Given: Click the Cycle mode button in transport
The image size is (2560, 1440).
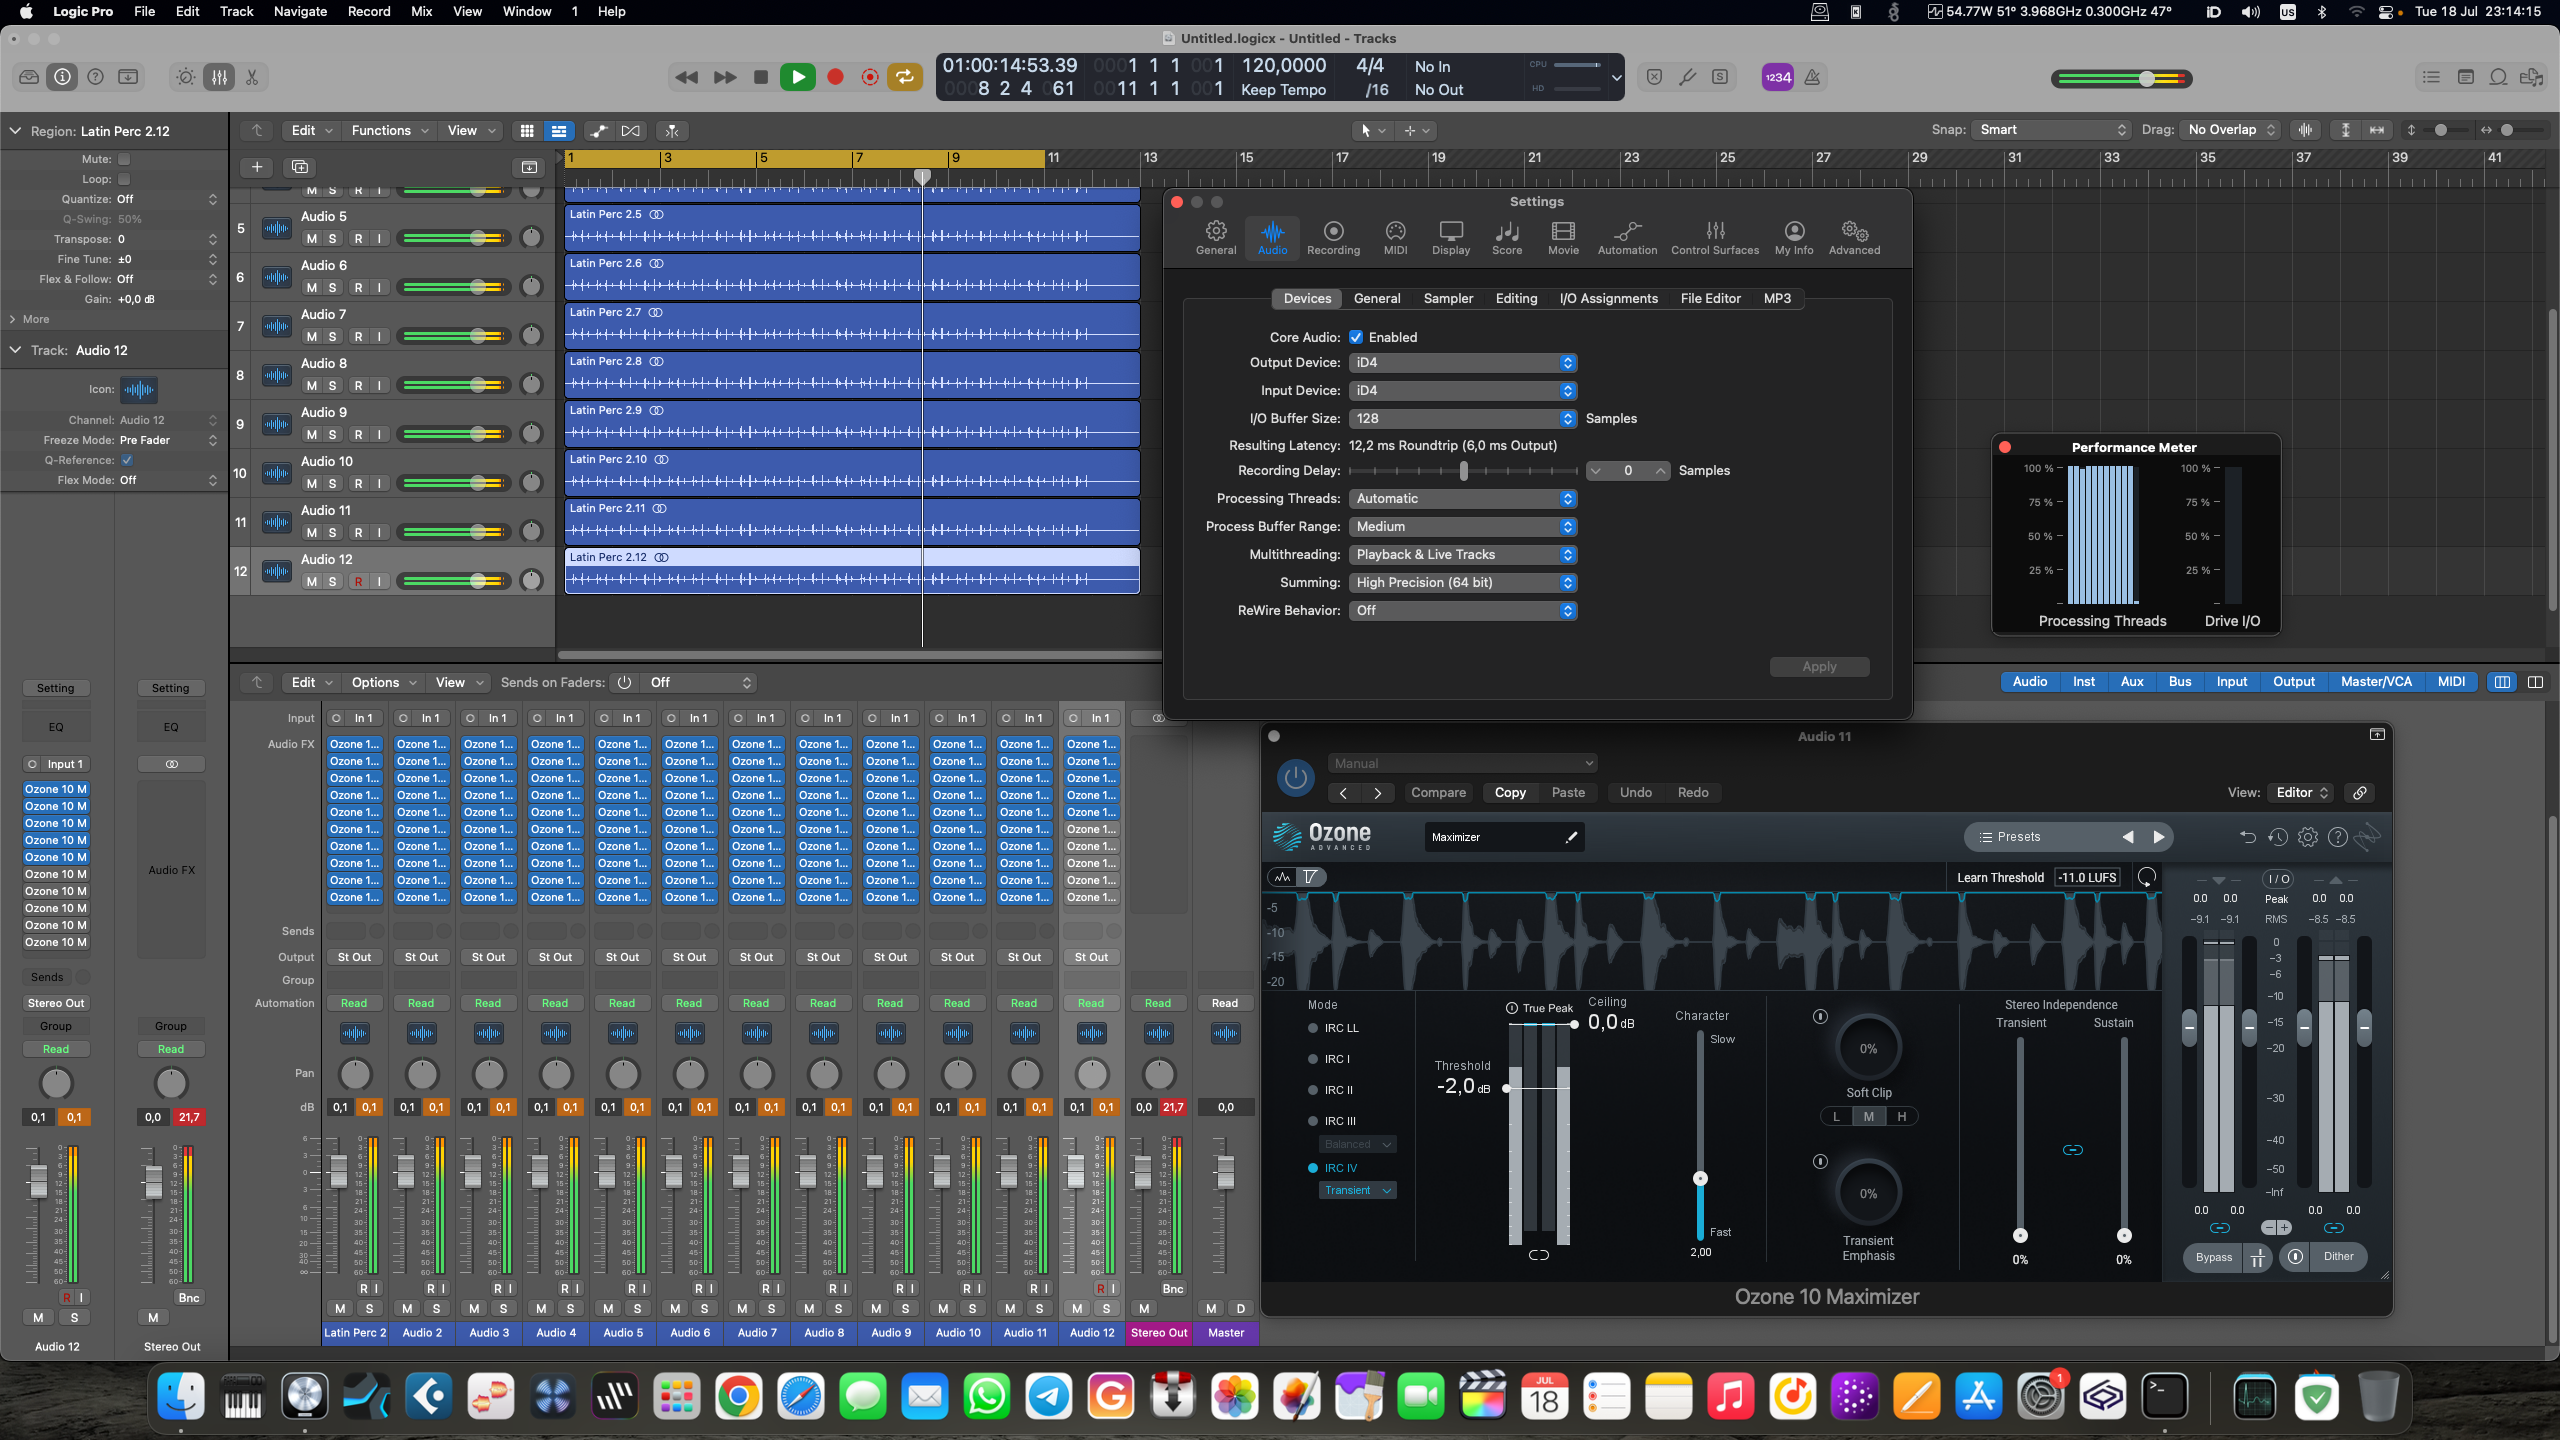Looking at the screenshot, I should 904,77.
